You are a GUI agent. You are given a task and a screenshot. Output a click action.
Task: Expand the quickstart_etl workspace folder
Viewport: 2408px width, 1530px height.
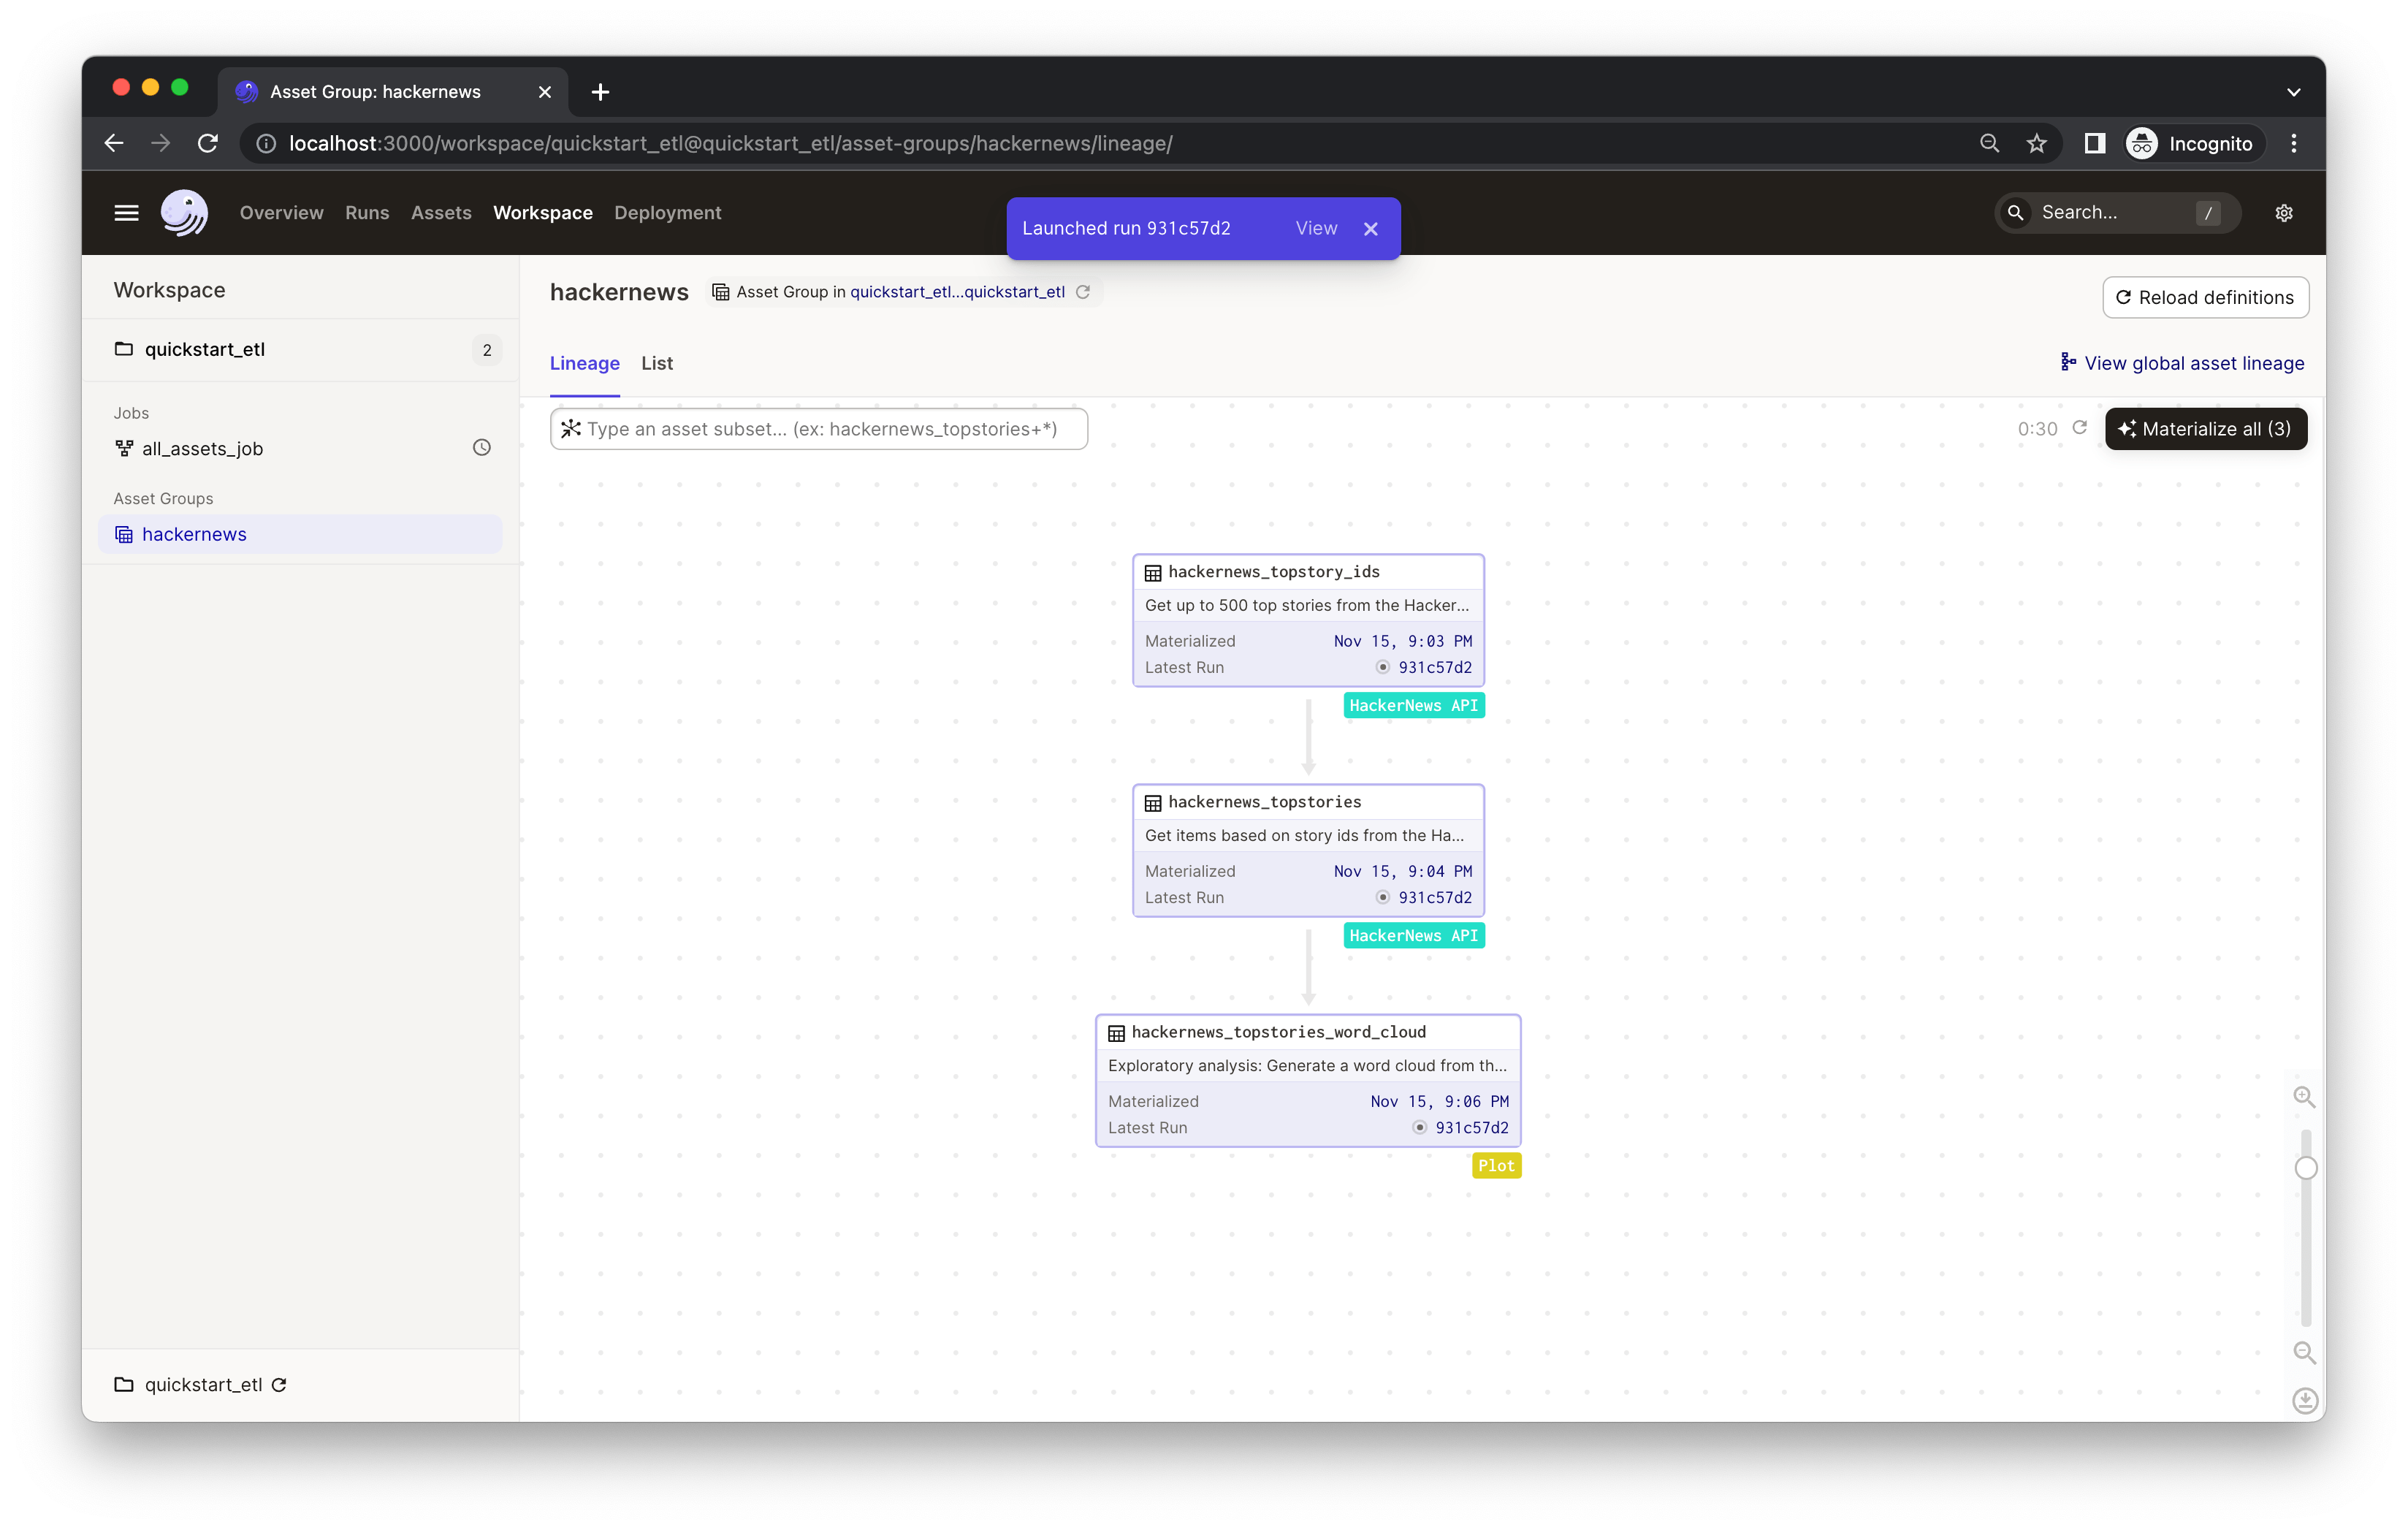(204, 349)
